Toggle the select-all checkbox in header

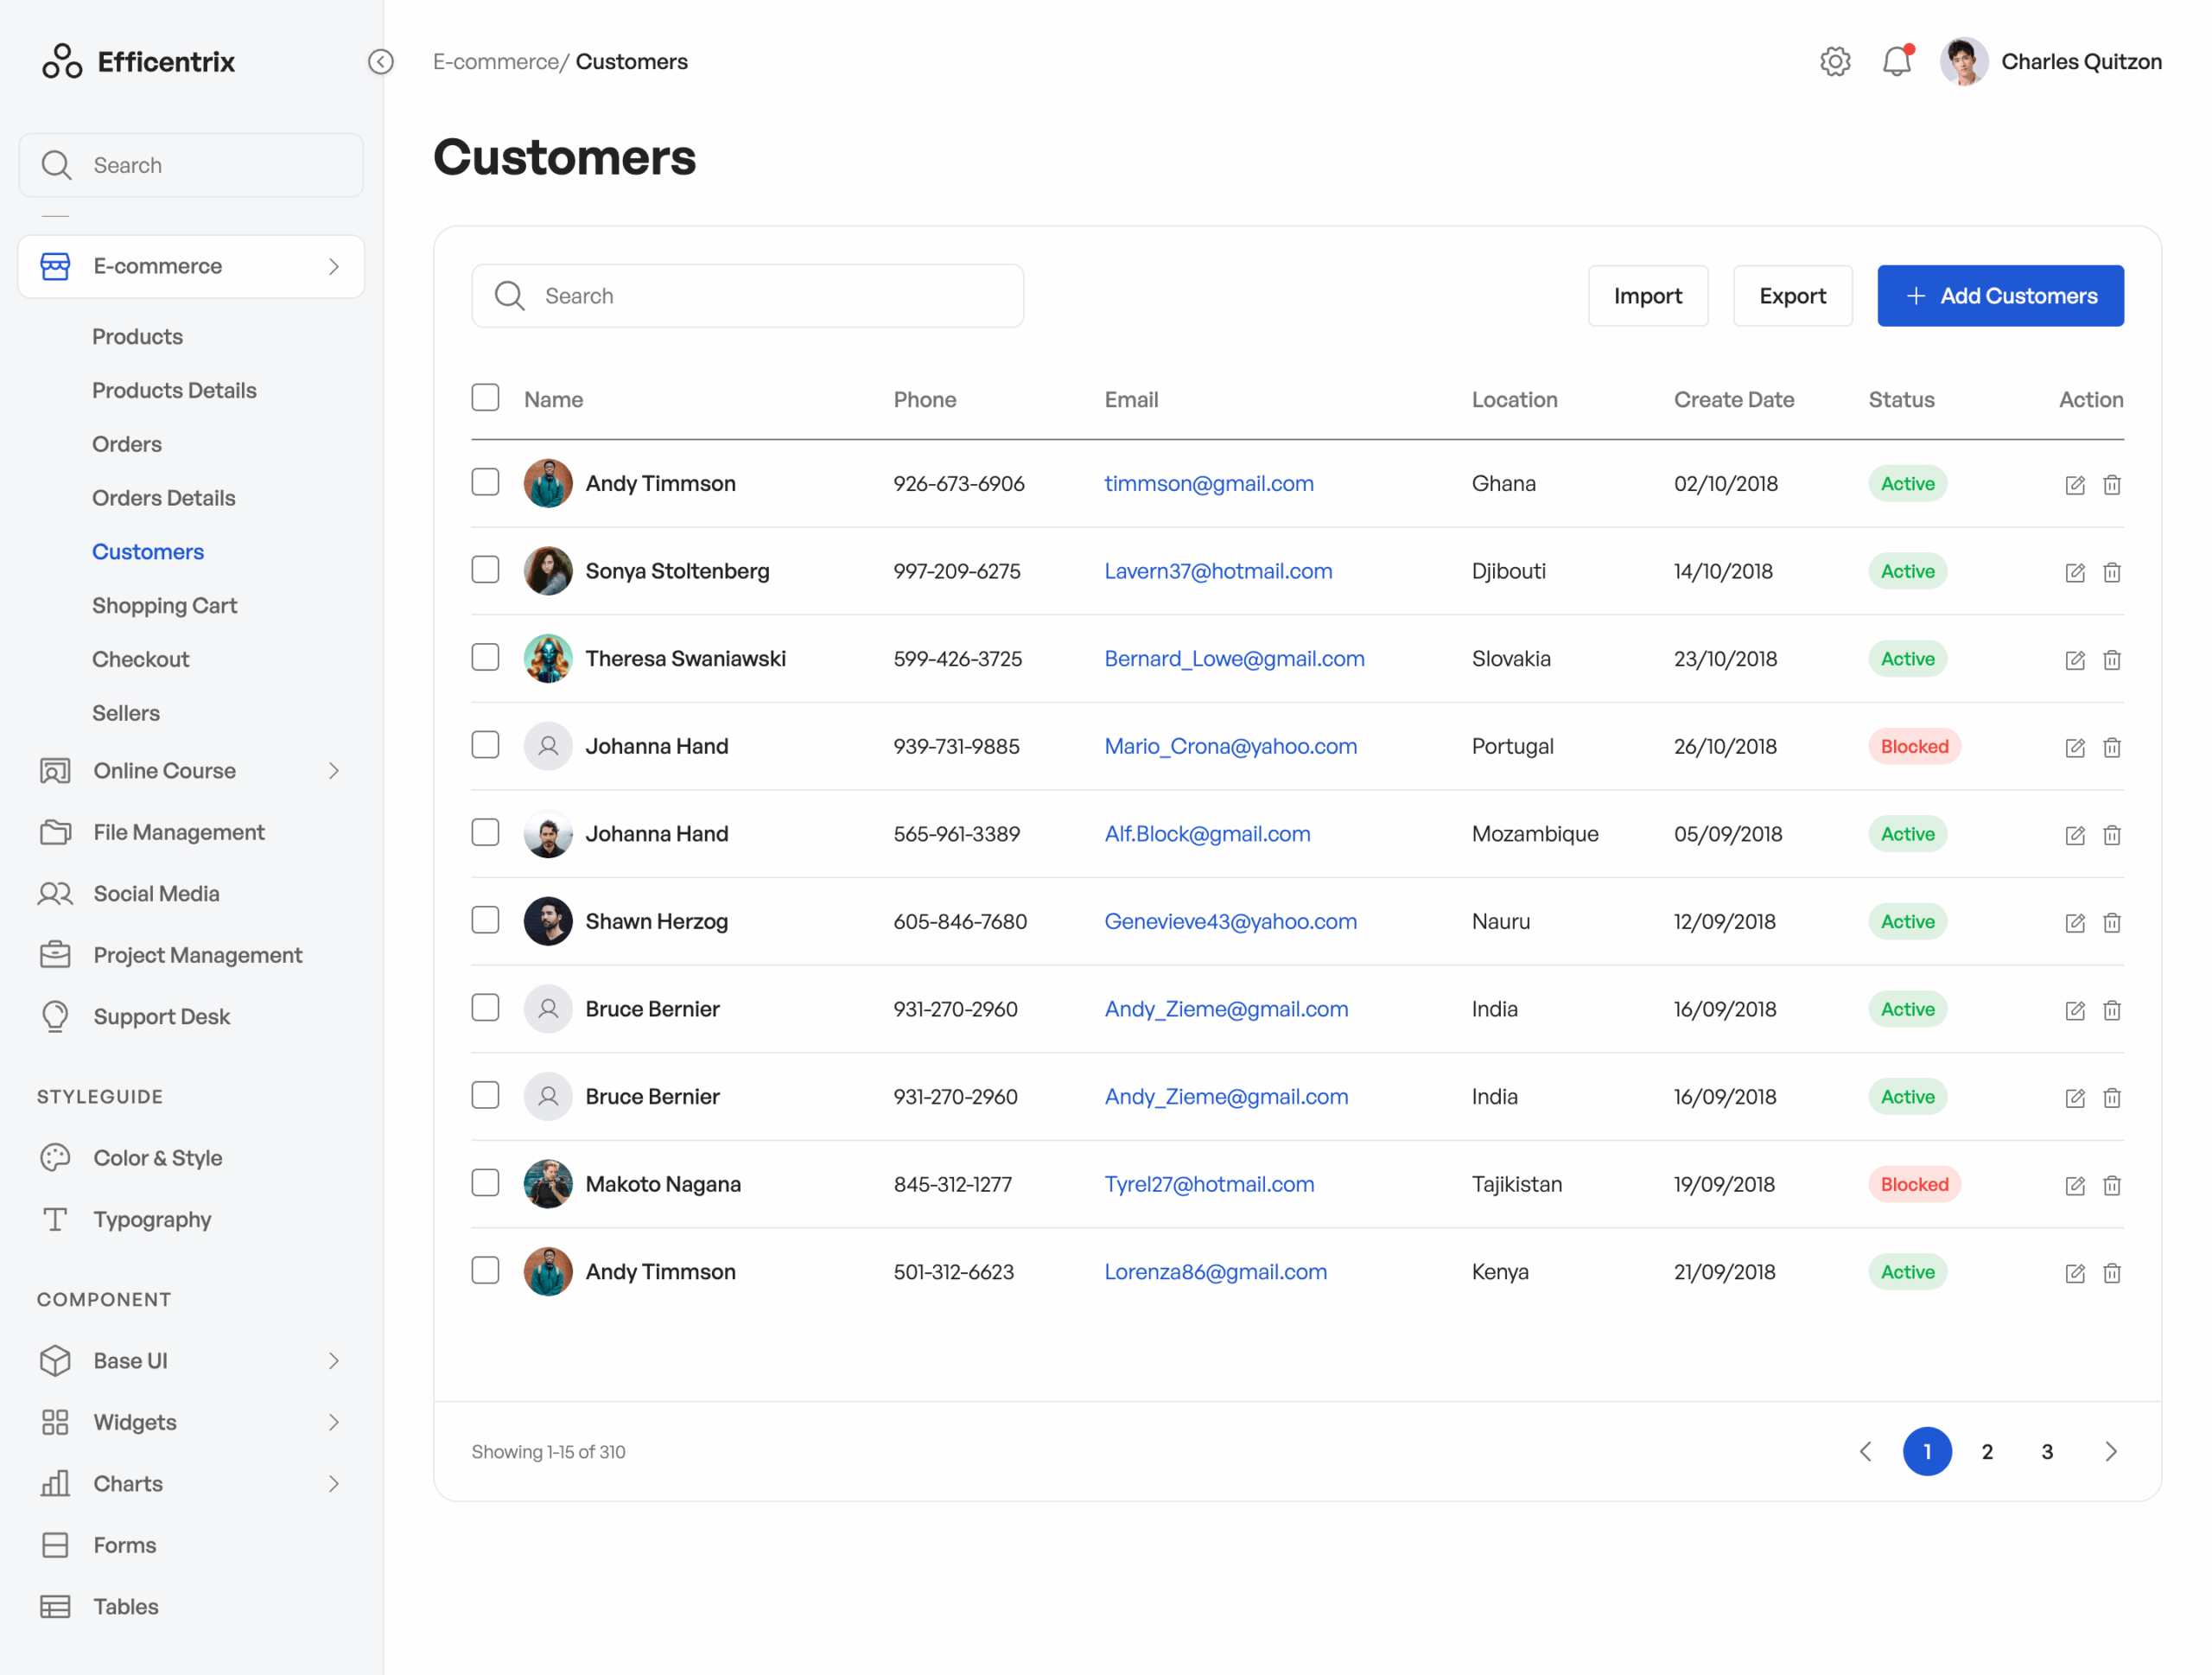[485, 398]
